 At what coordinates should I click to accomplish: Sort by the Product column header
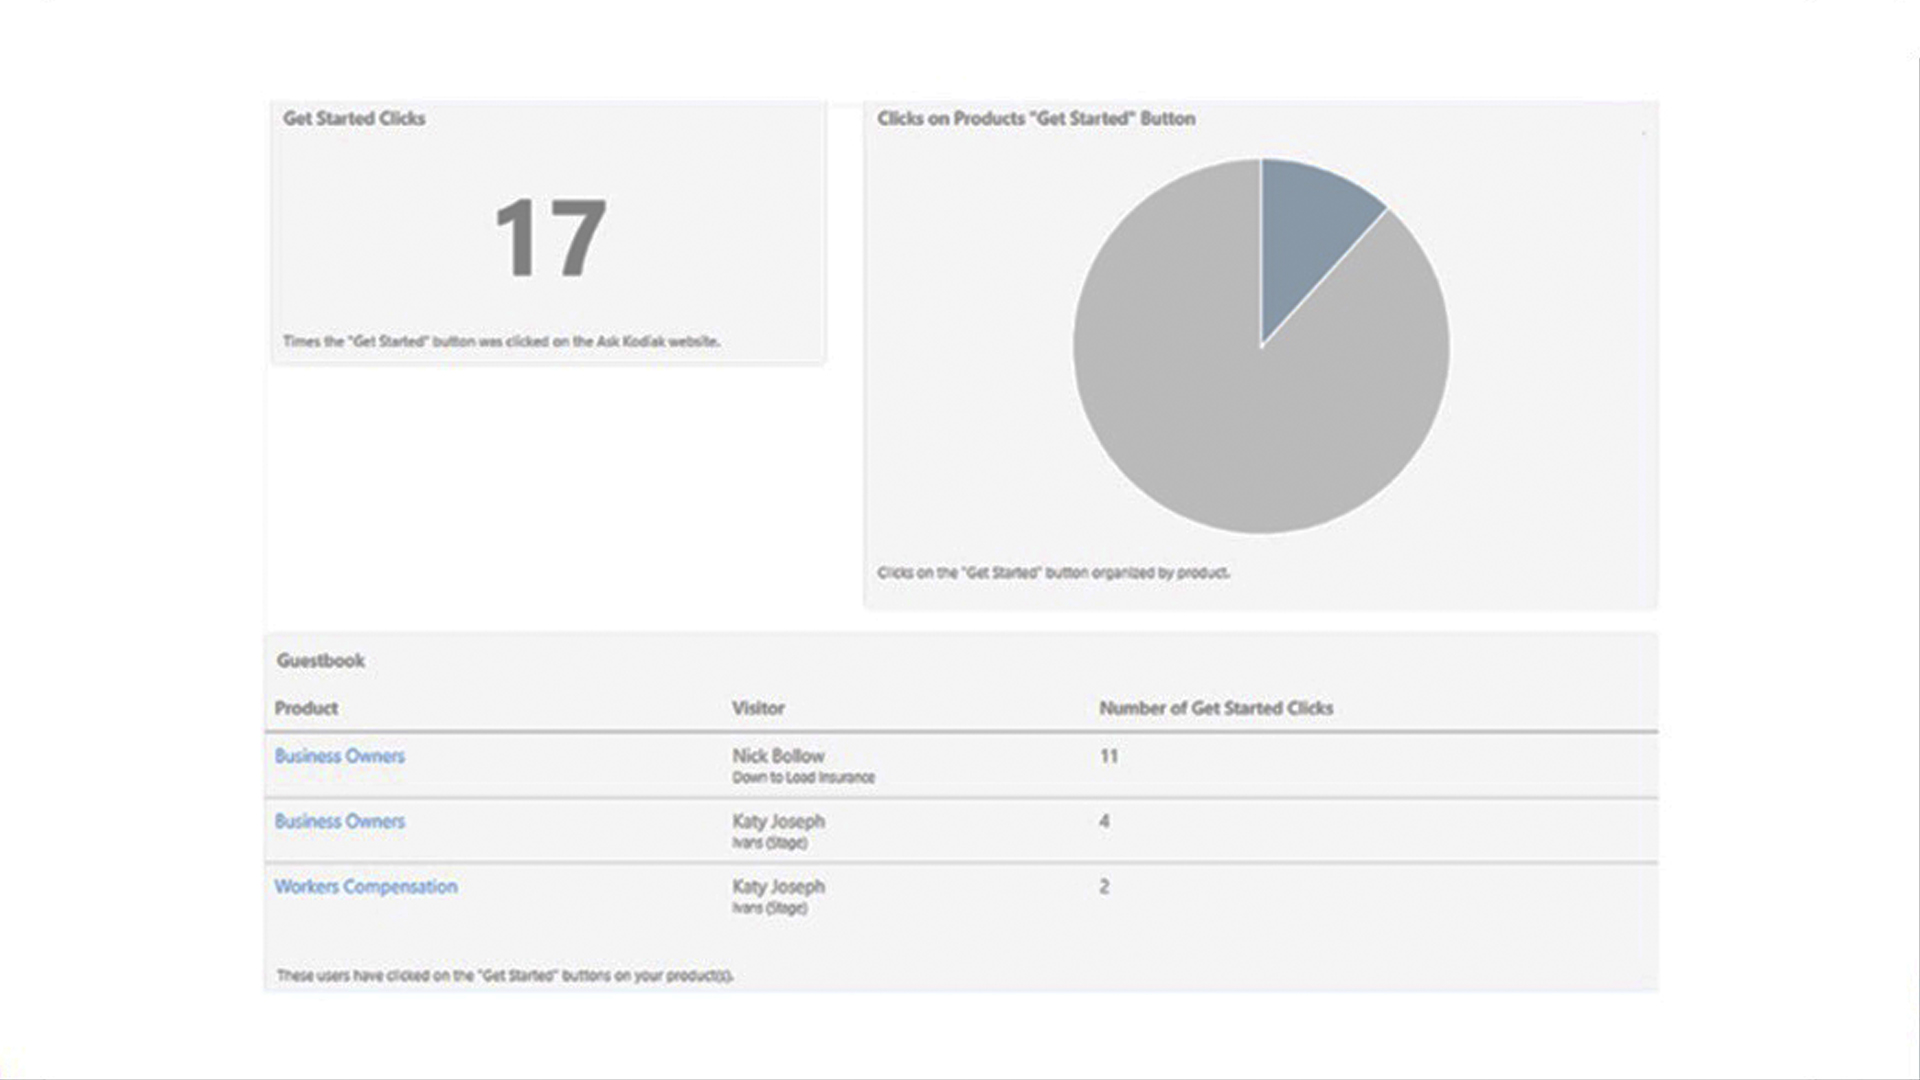click(x=306, y=708)
